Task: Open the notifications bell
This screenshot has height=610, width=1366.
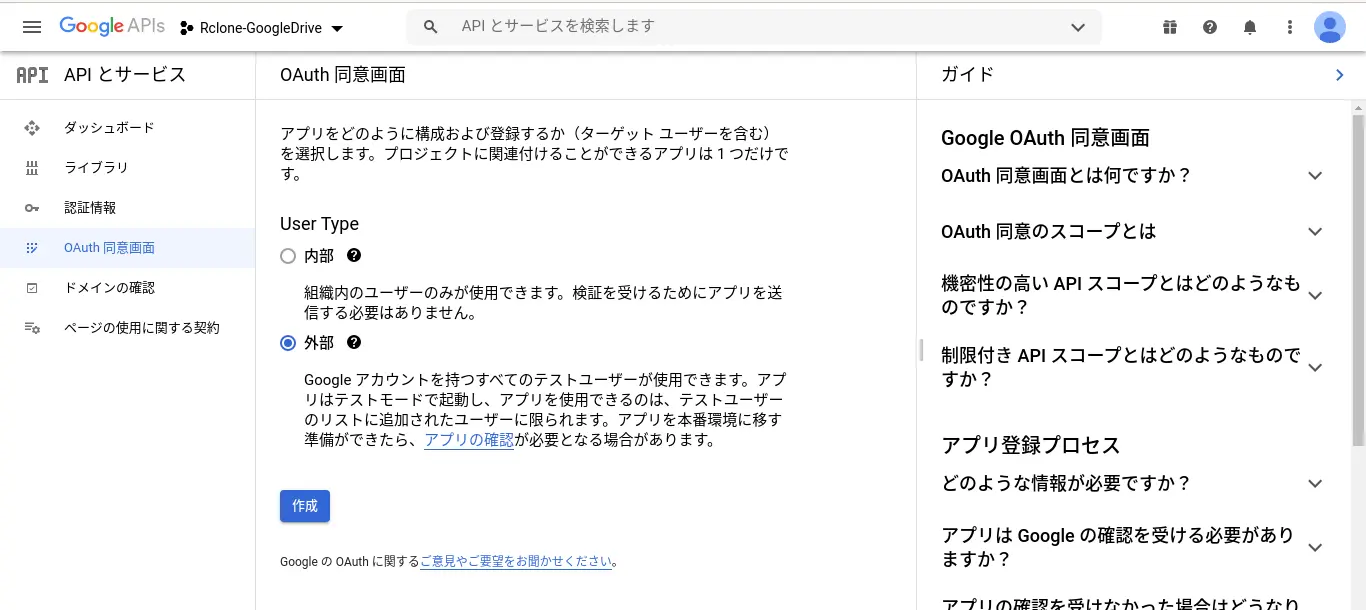Action: click(x=1250, y=27)
